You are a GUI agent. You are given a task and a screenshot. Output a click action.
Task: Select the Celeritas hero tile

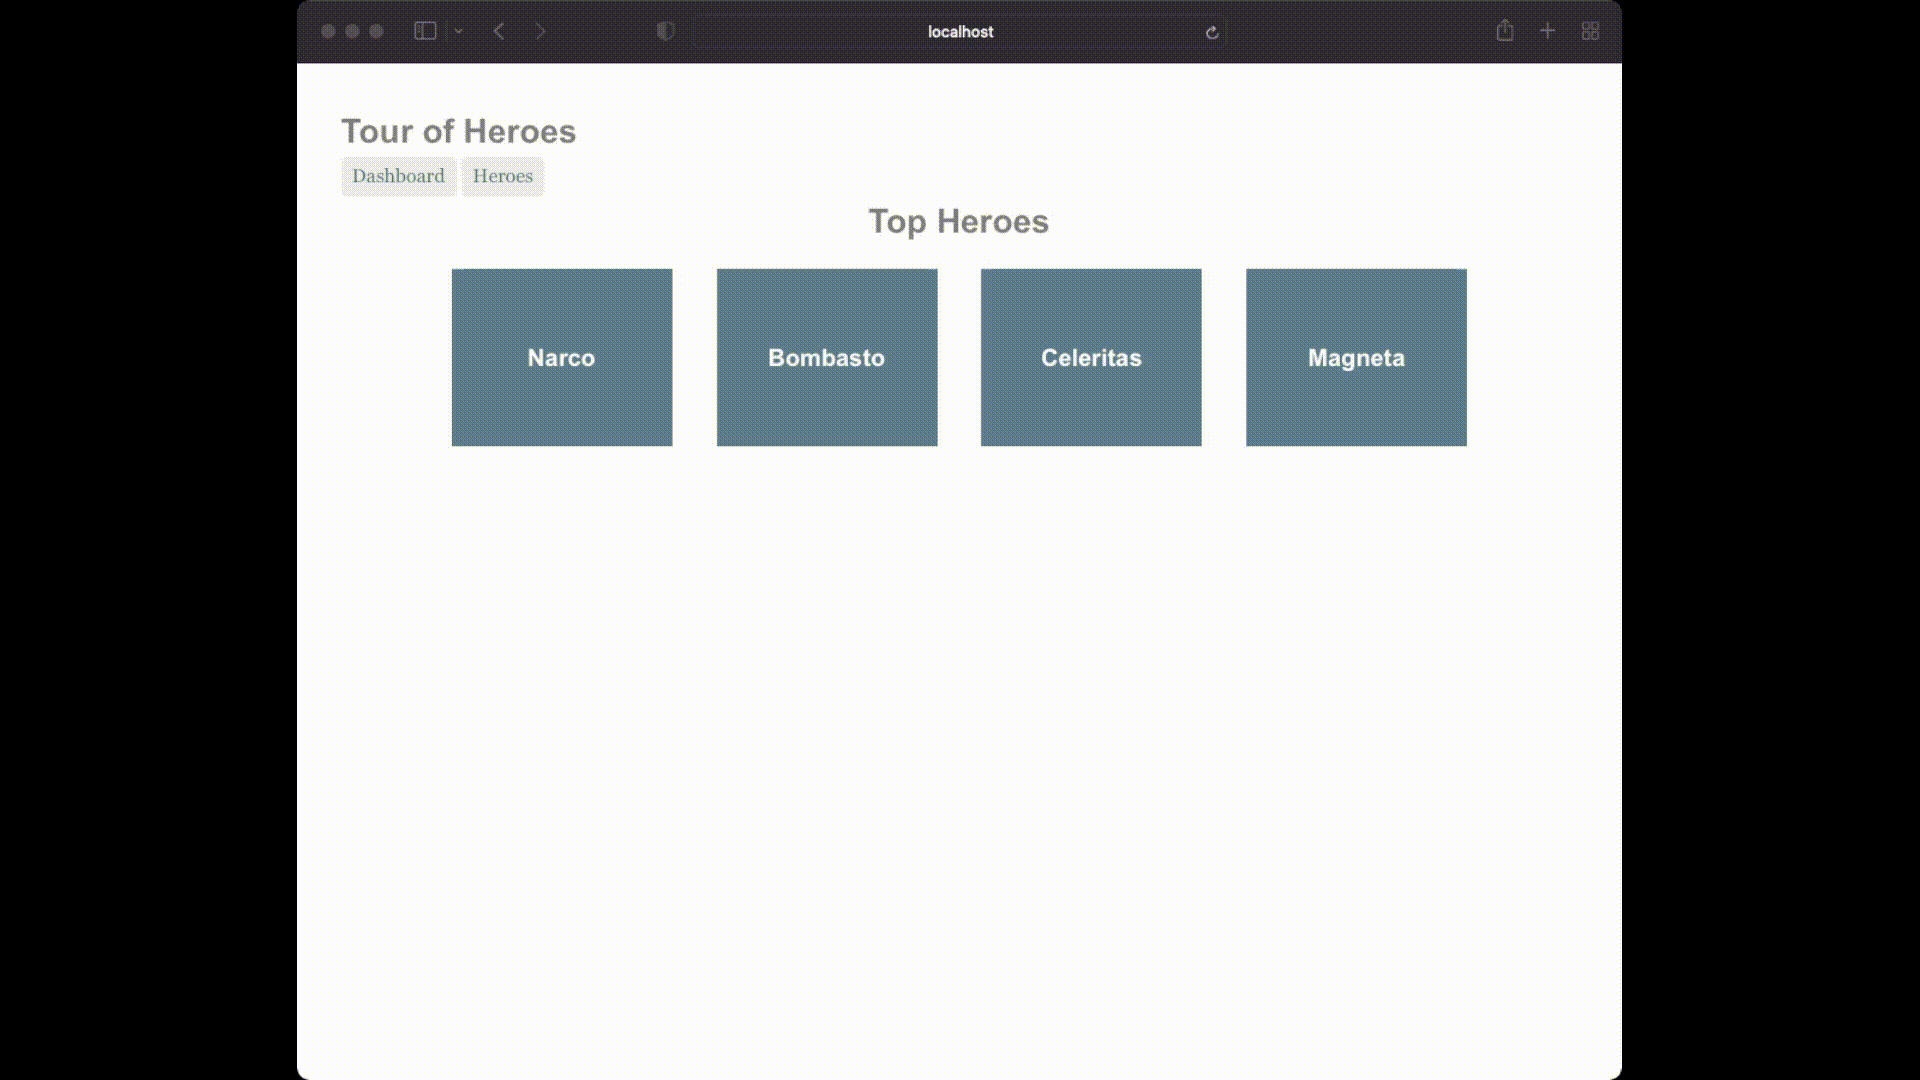[x=1091, y=357]
